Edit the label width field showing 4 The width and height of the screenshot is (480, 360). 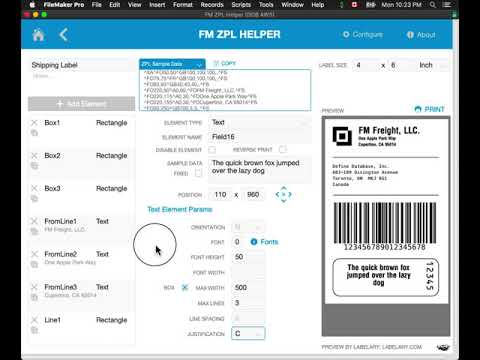366,65
